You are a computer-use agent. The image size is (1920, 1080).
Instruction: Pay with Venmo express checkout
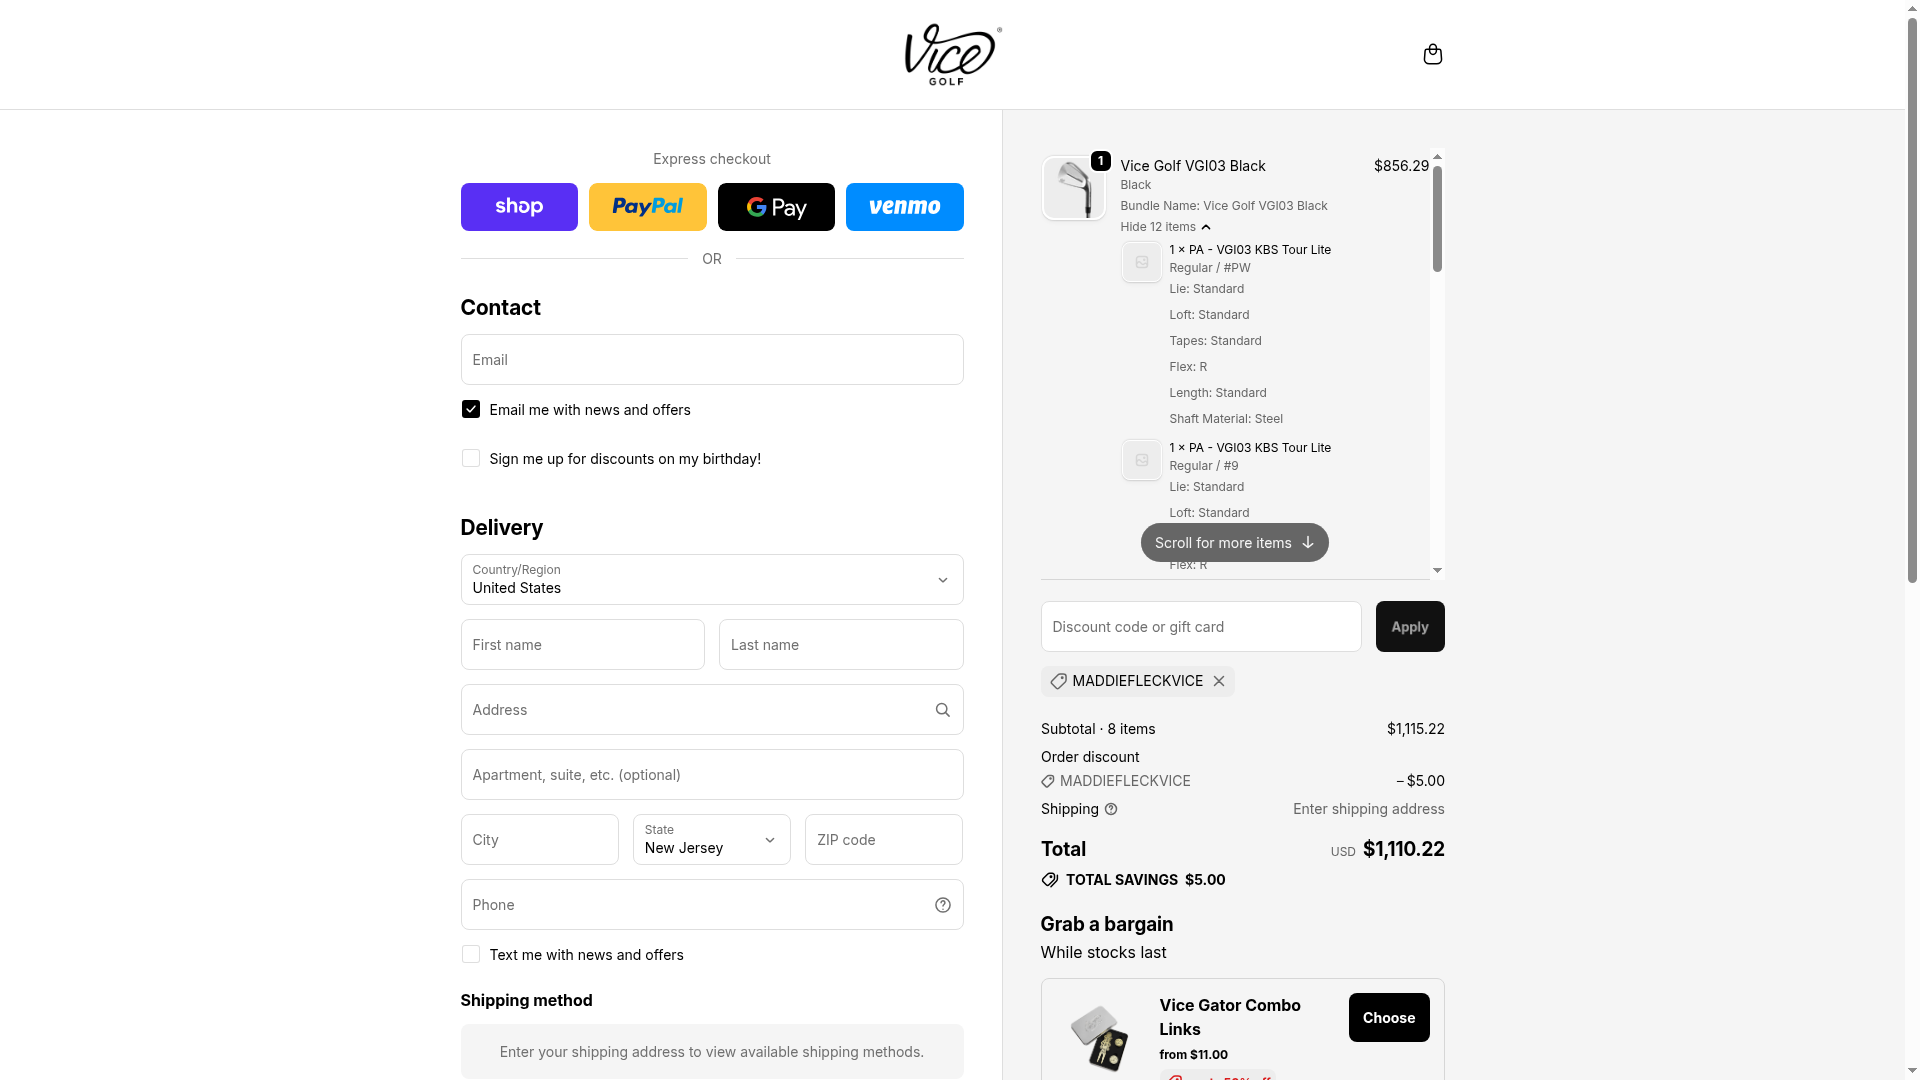(x=904, y=207)
